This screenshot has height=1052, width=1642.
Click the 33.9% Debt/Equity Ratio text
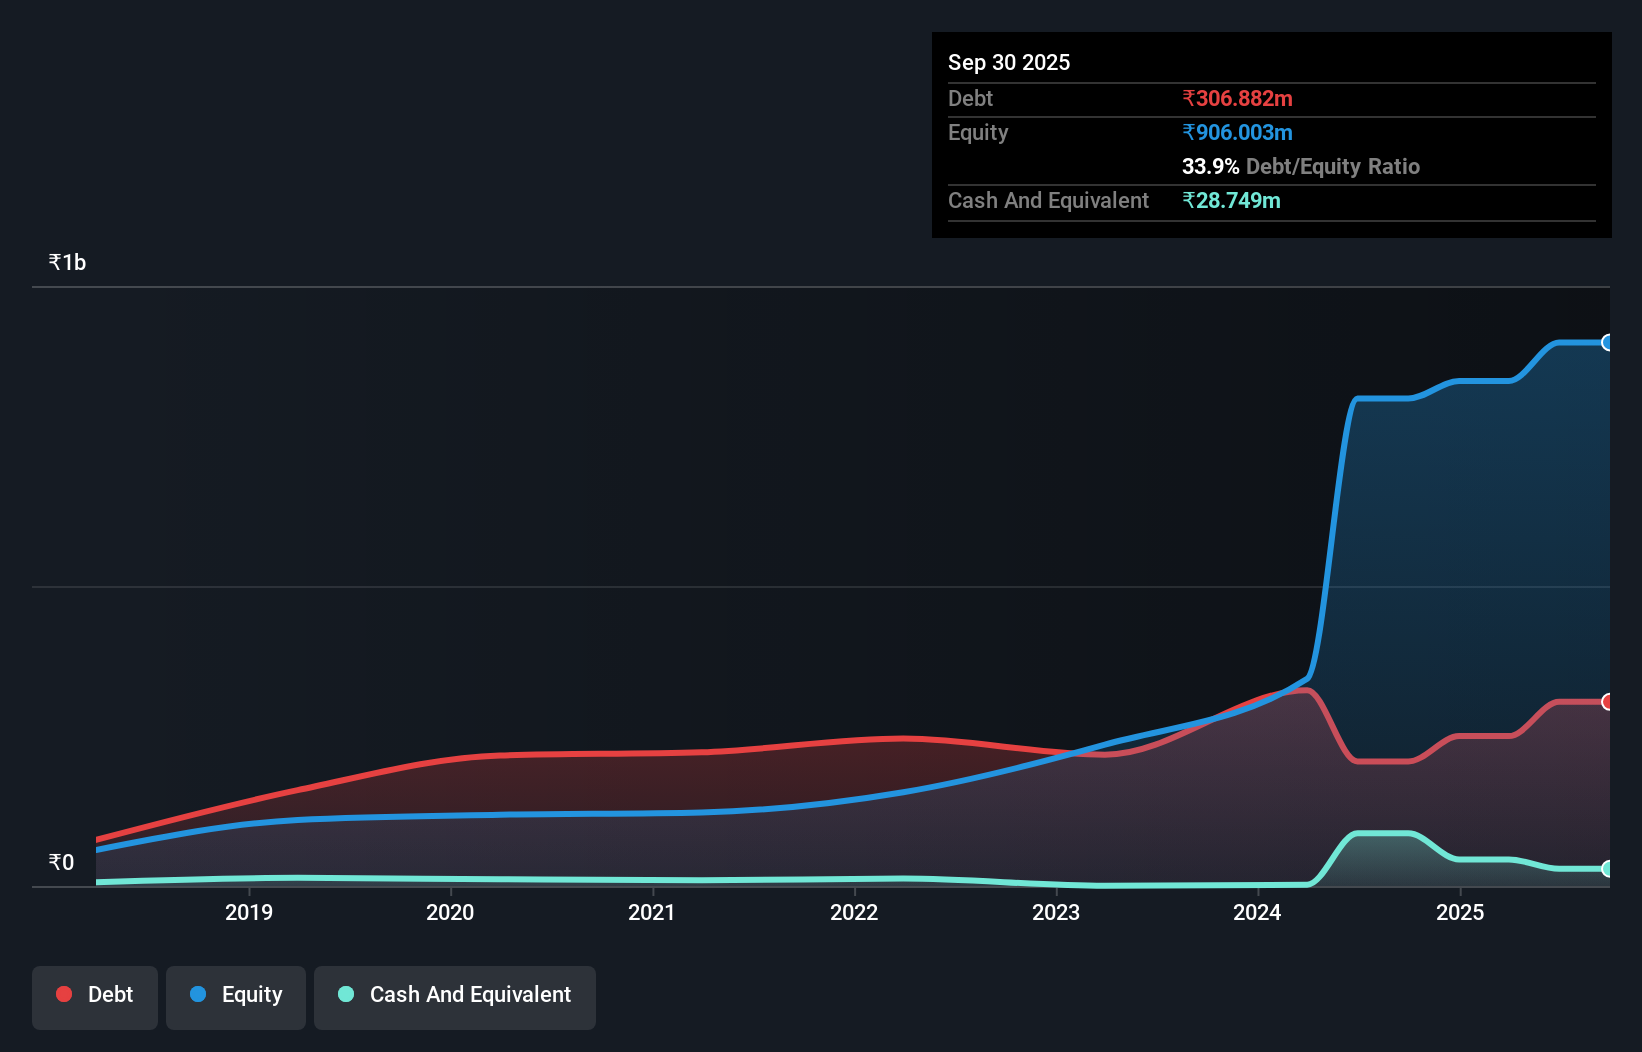pyautogui.click(x=1301, y=166)
